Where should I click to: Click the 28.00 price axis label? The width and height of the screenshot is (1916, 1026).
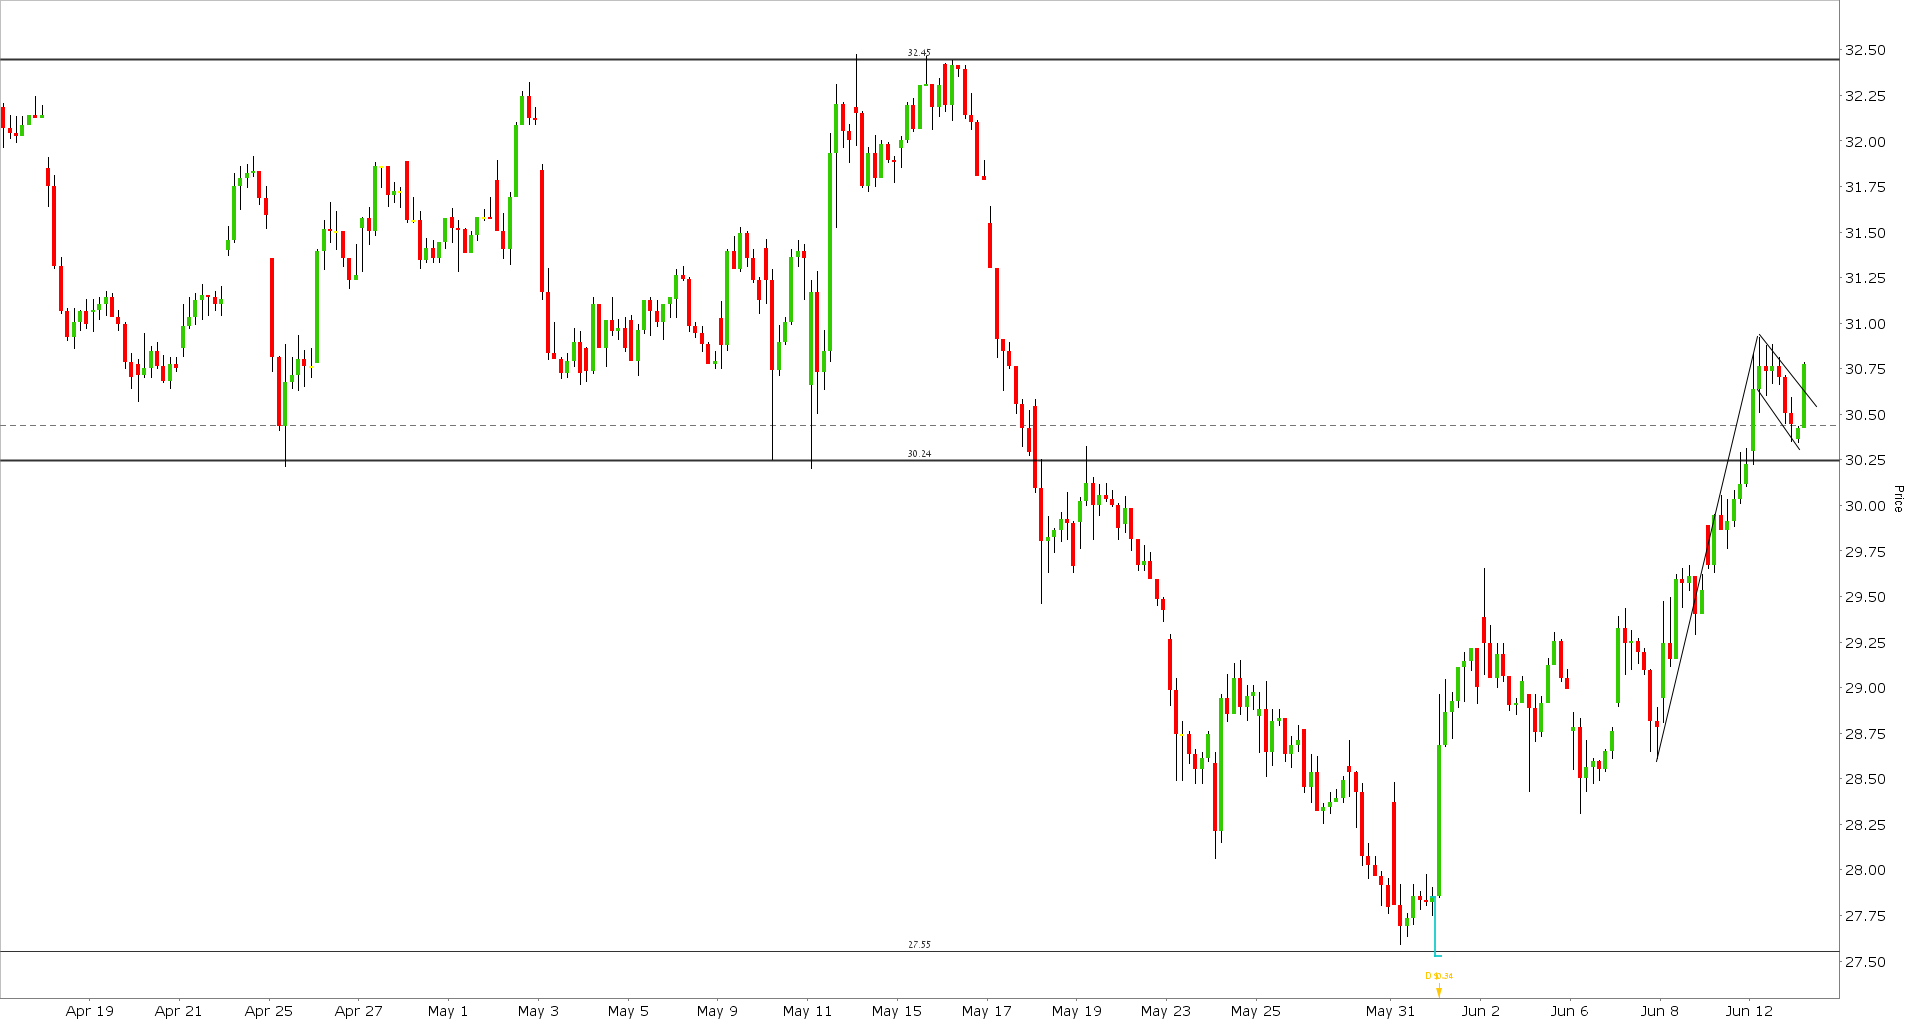pos(1865,870)
